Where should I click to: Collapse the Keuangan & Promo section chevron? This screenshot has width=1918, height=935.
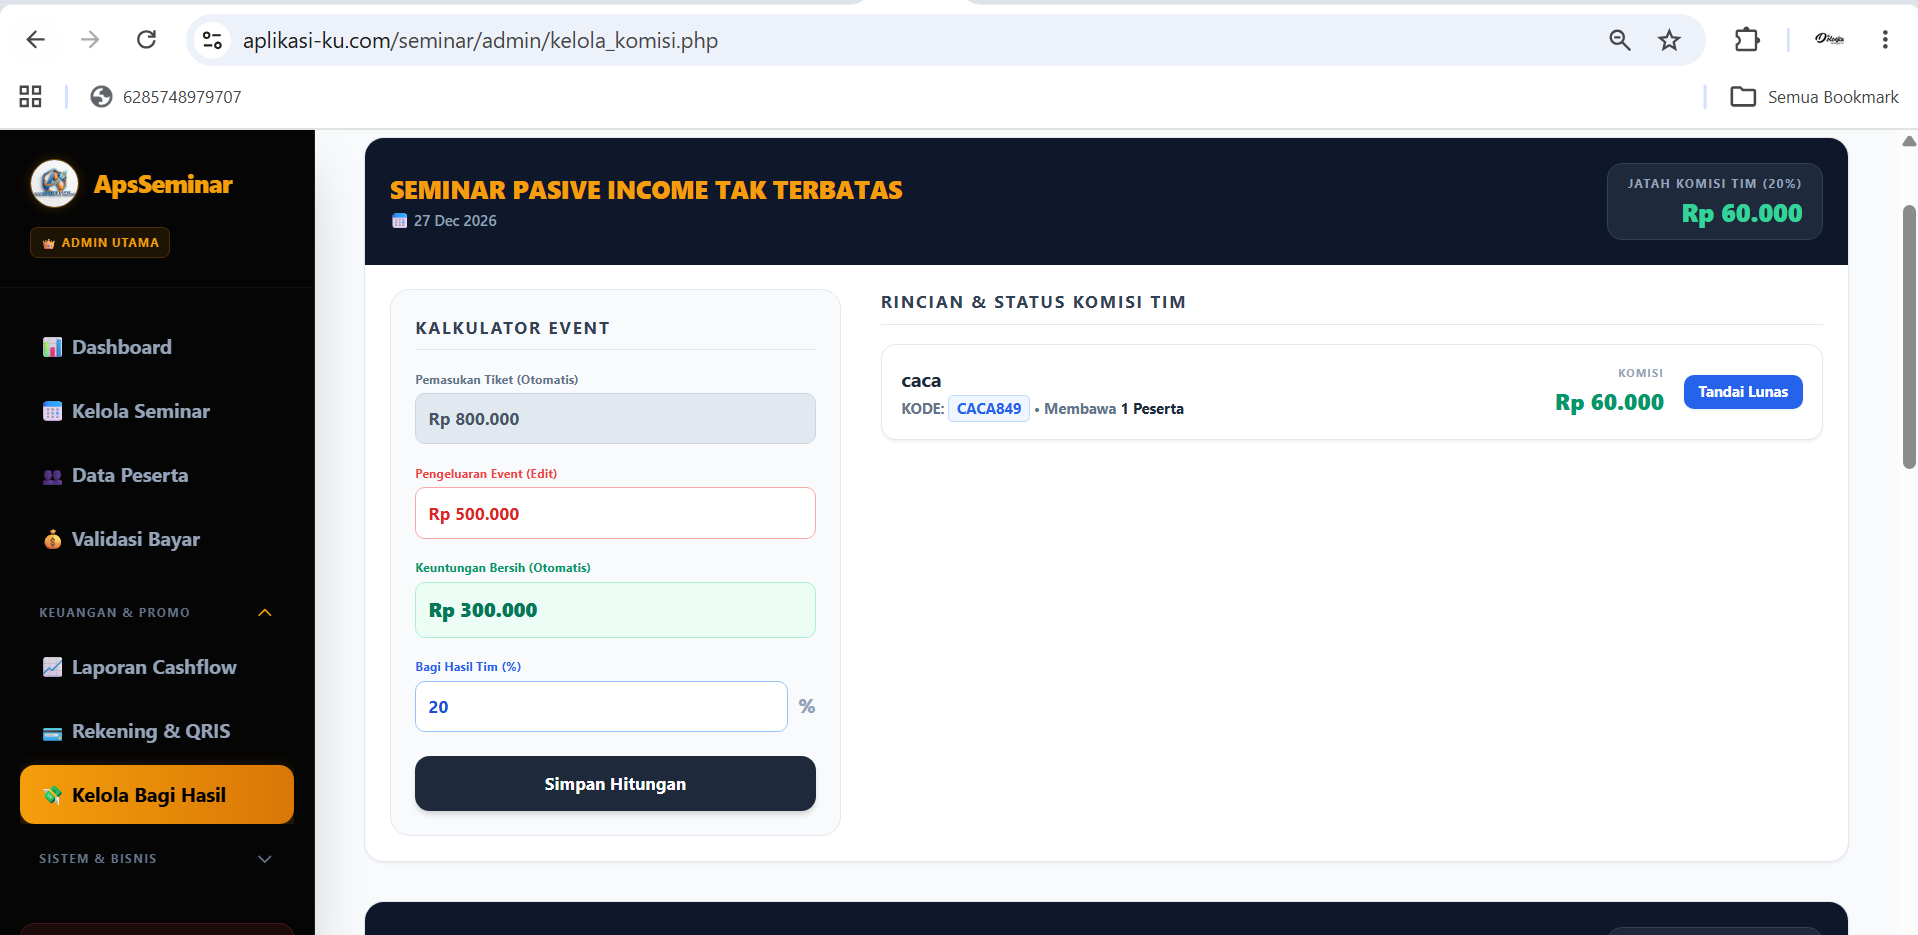click(x=265, y=612)
